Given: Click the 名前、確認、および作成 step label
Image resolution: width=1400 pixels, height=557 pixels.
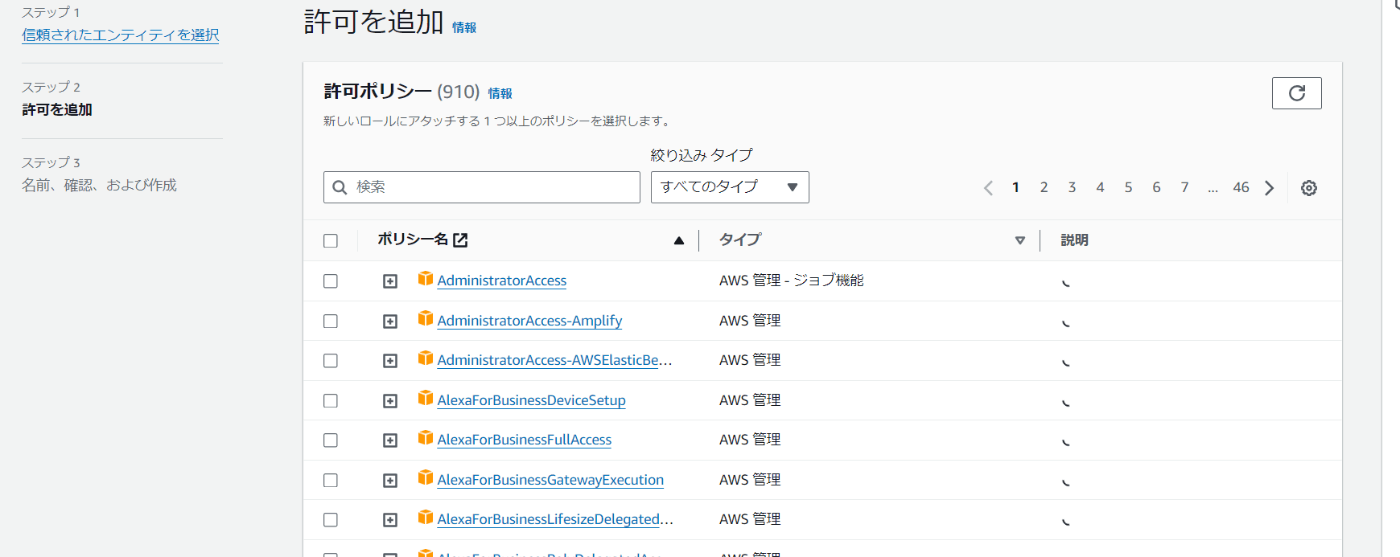Looking at the screenshot, I should pos(99,185).
